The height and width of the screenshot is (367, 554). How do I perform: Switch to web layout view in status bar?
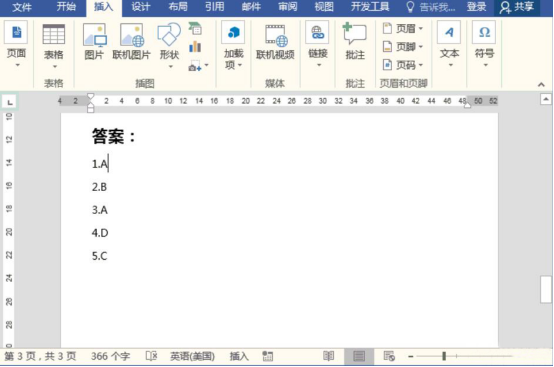coord(389,356)
